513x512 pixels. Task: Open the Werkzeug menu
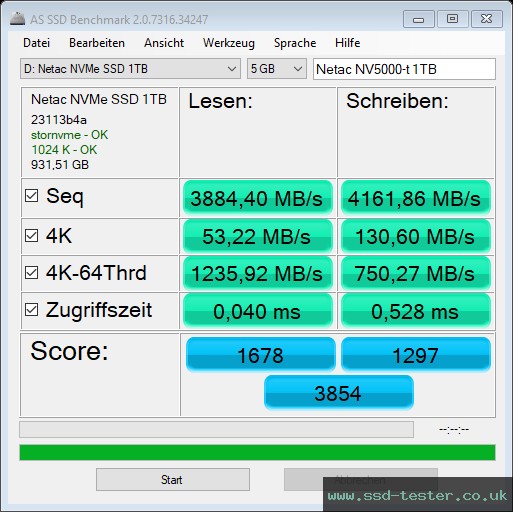click(x=229, y=43)
